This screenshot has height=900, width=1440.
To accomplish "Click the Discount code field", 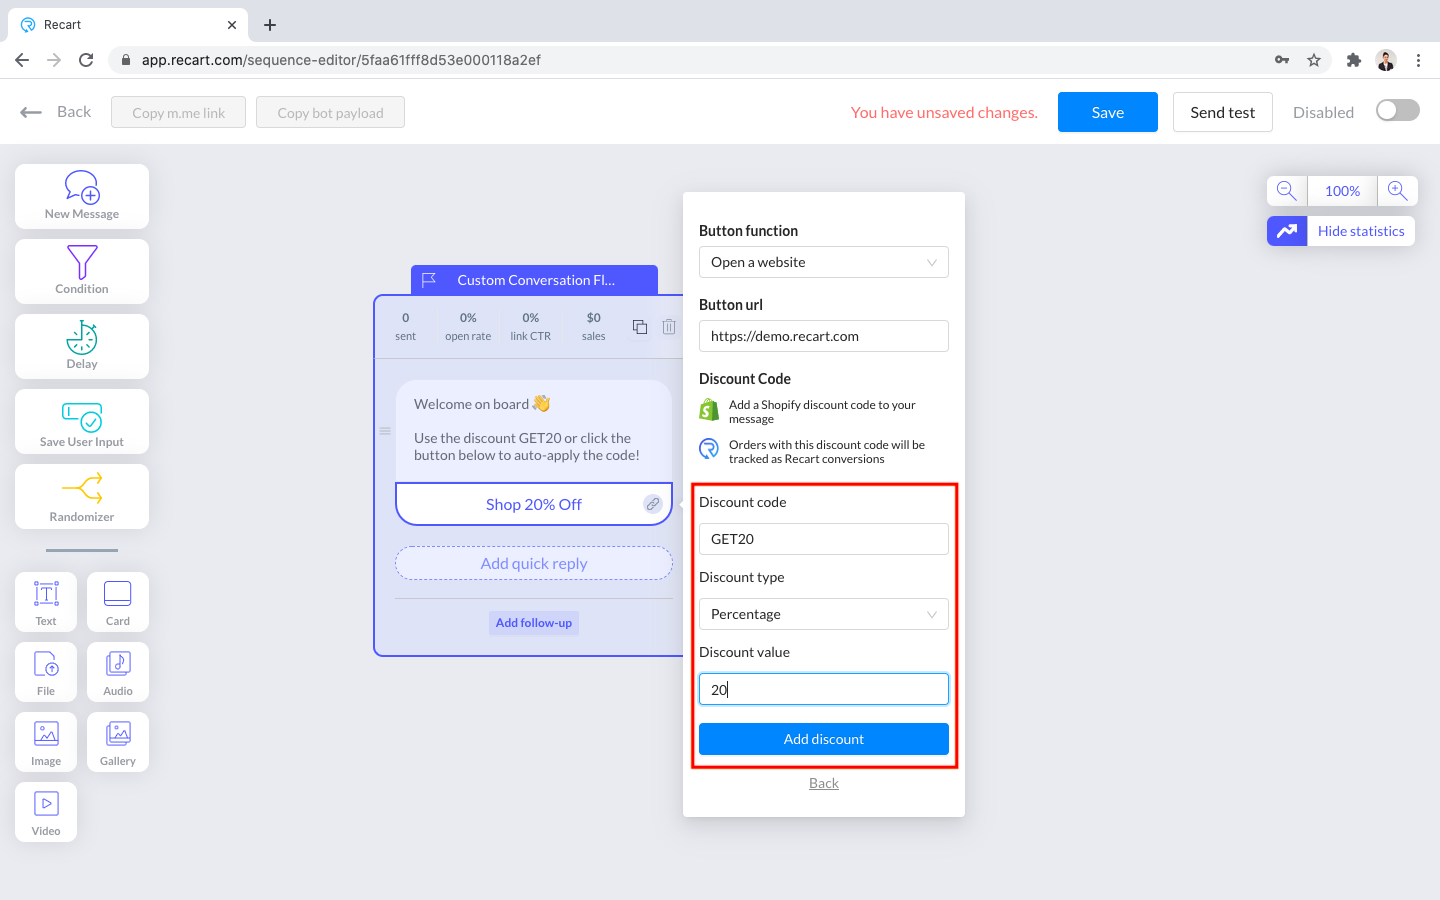I will pos(824,539).
